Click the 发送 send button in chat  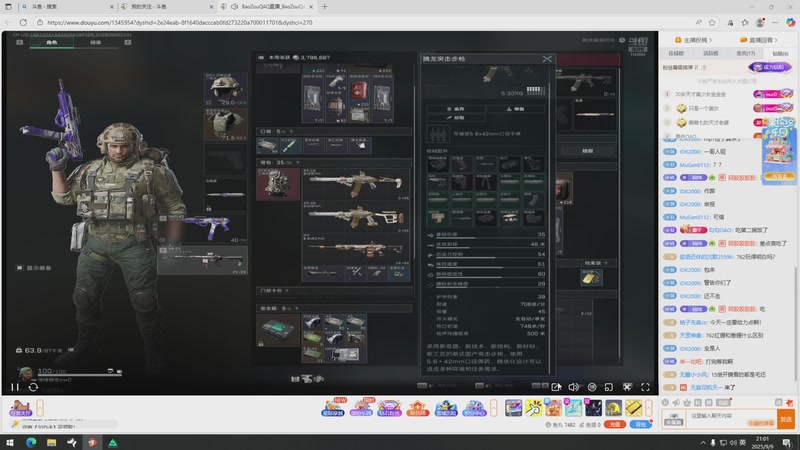tap(786, 419)
